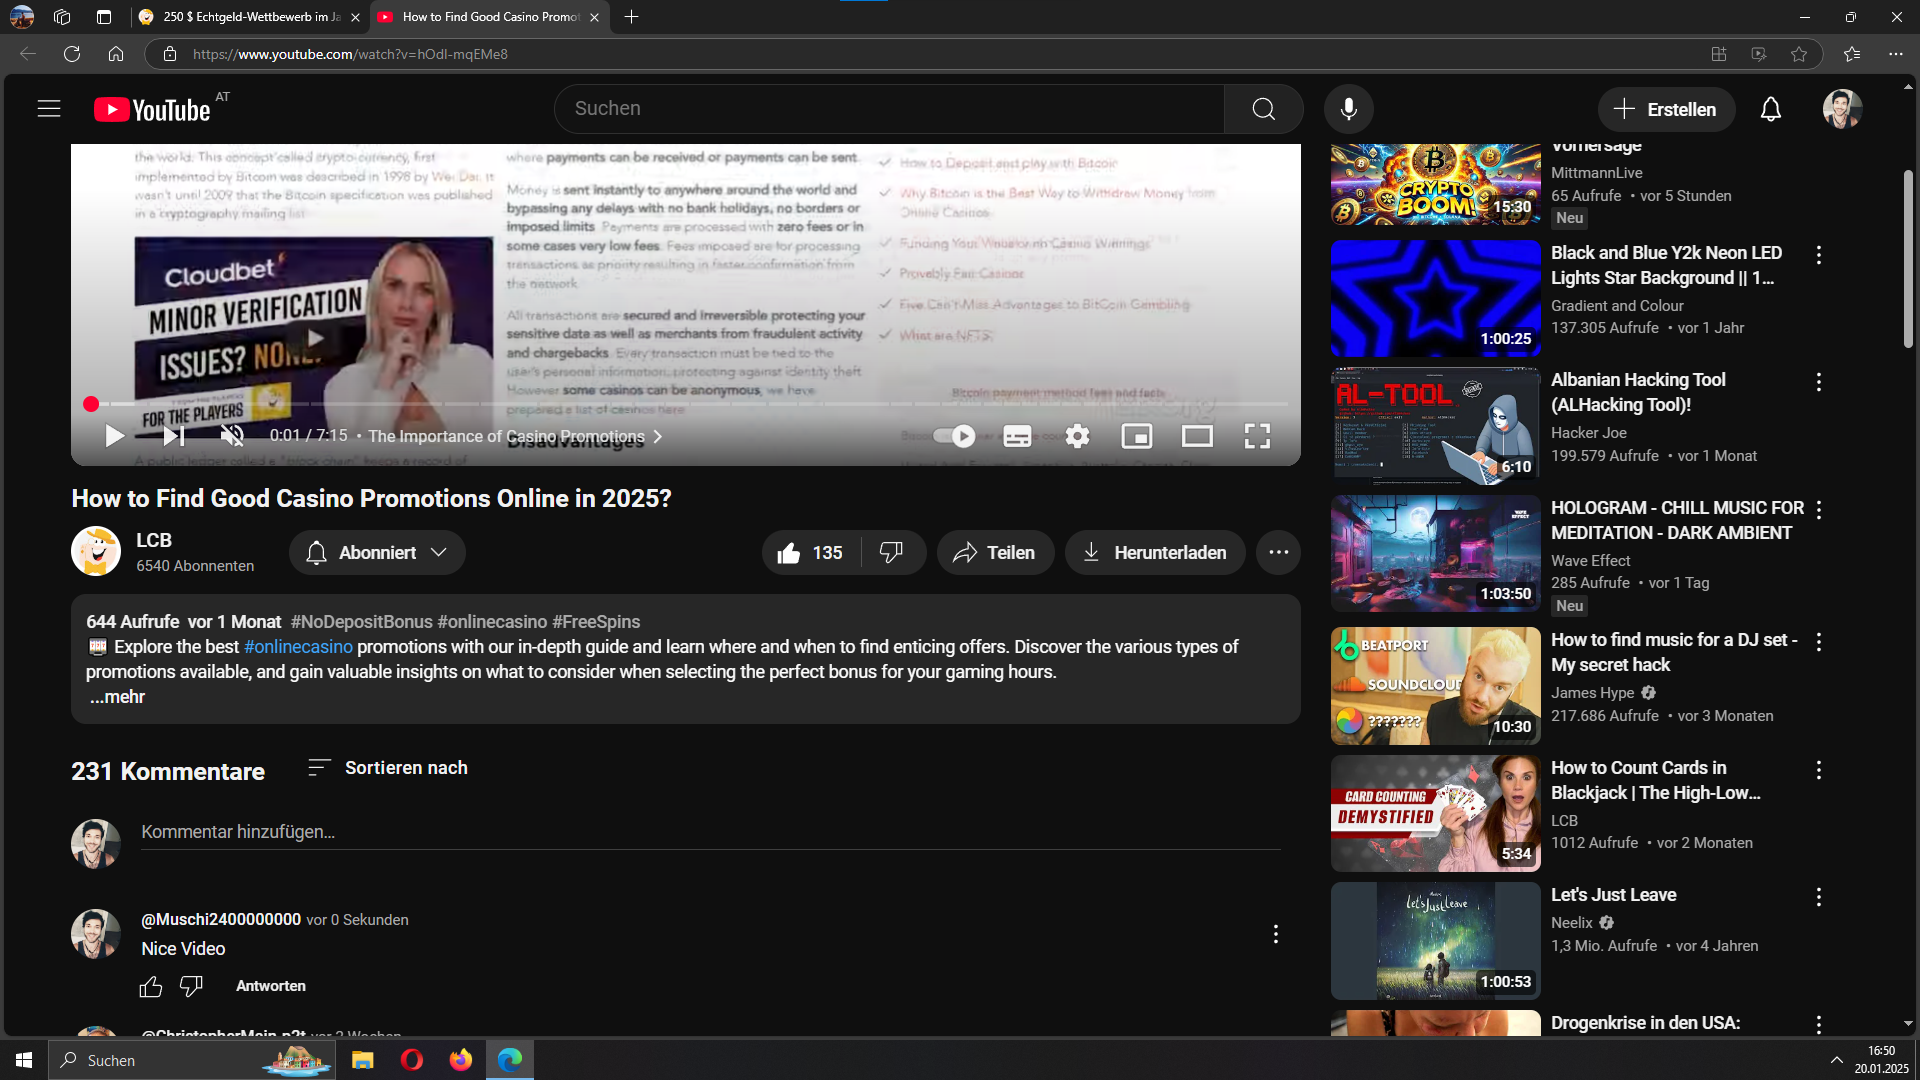Viewport: 1920px width, 1080px height.
Task: Skip to the next video
Action: pos(174,436)
